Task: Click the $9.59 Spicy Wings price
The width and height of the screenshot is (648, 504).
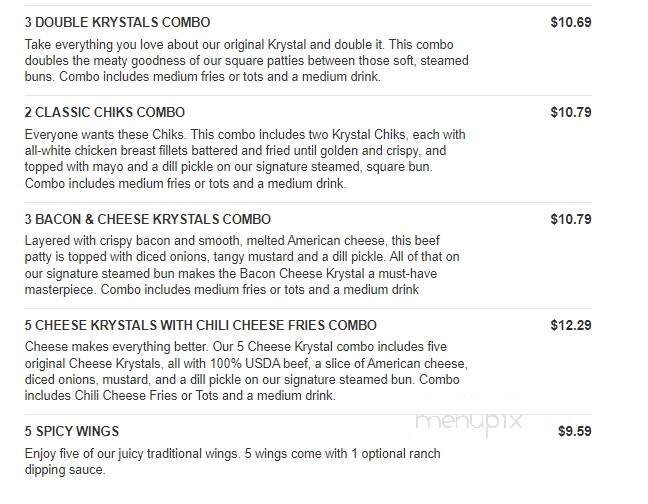Action: pyautogui.click(x=574, y=432)
